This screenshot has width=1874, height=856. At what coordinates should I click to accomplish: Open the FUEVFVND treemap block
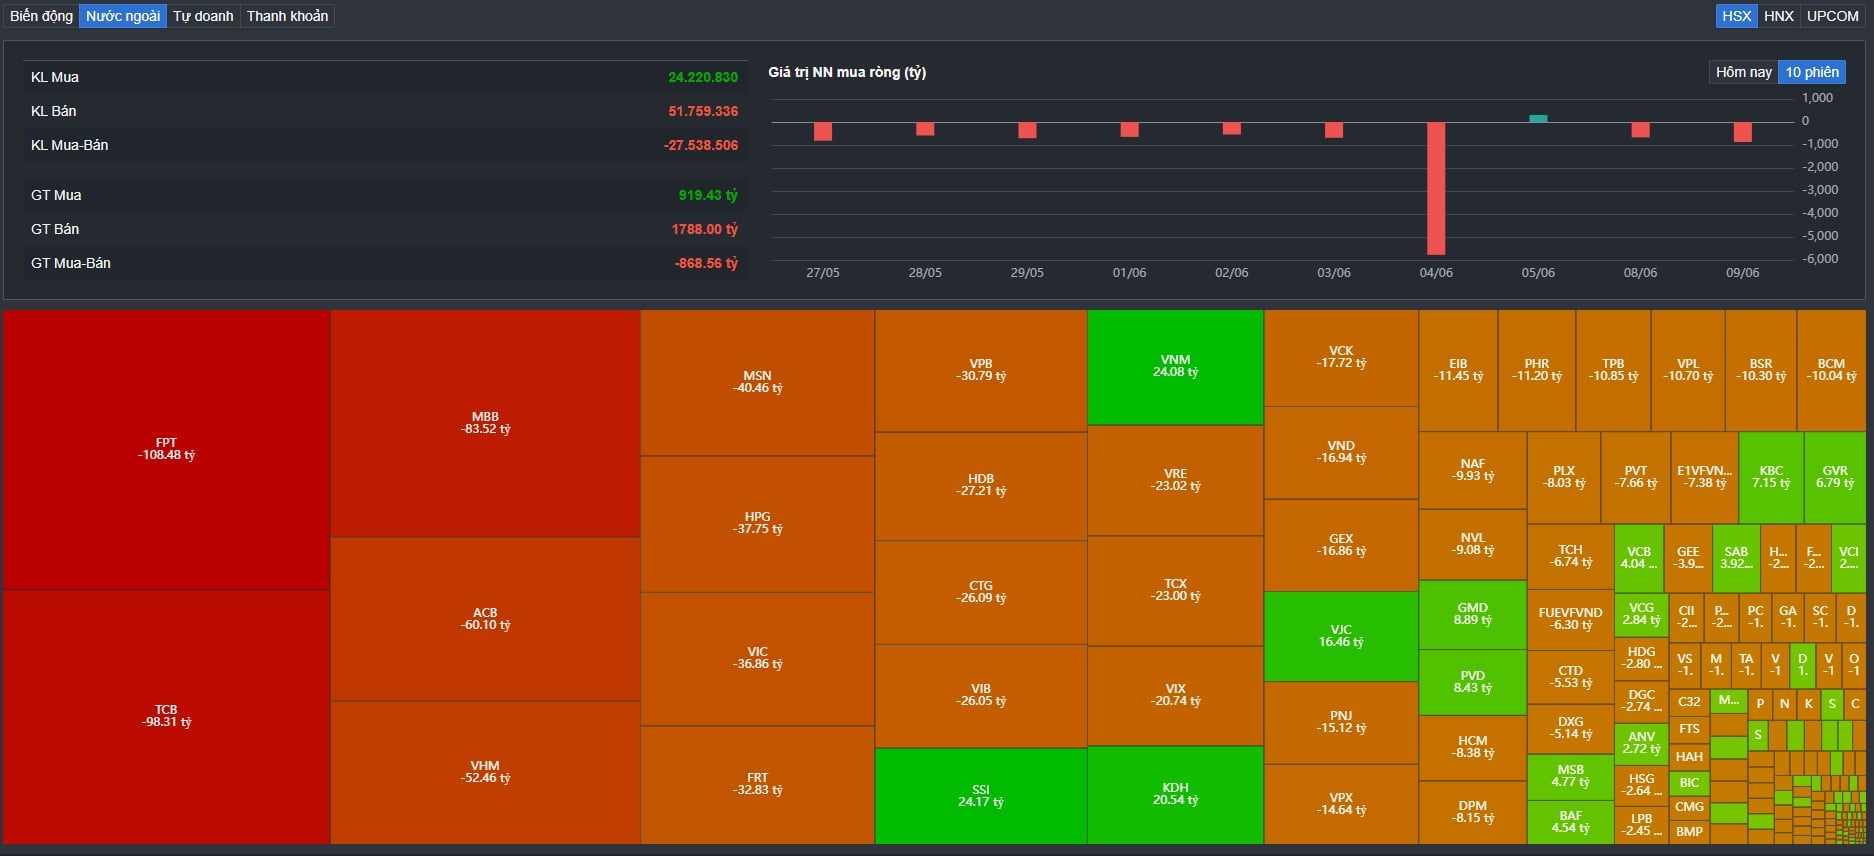(1571, 619)
